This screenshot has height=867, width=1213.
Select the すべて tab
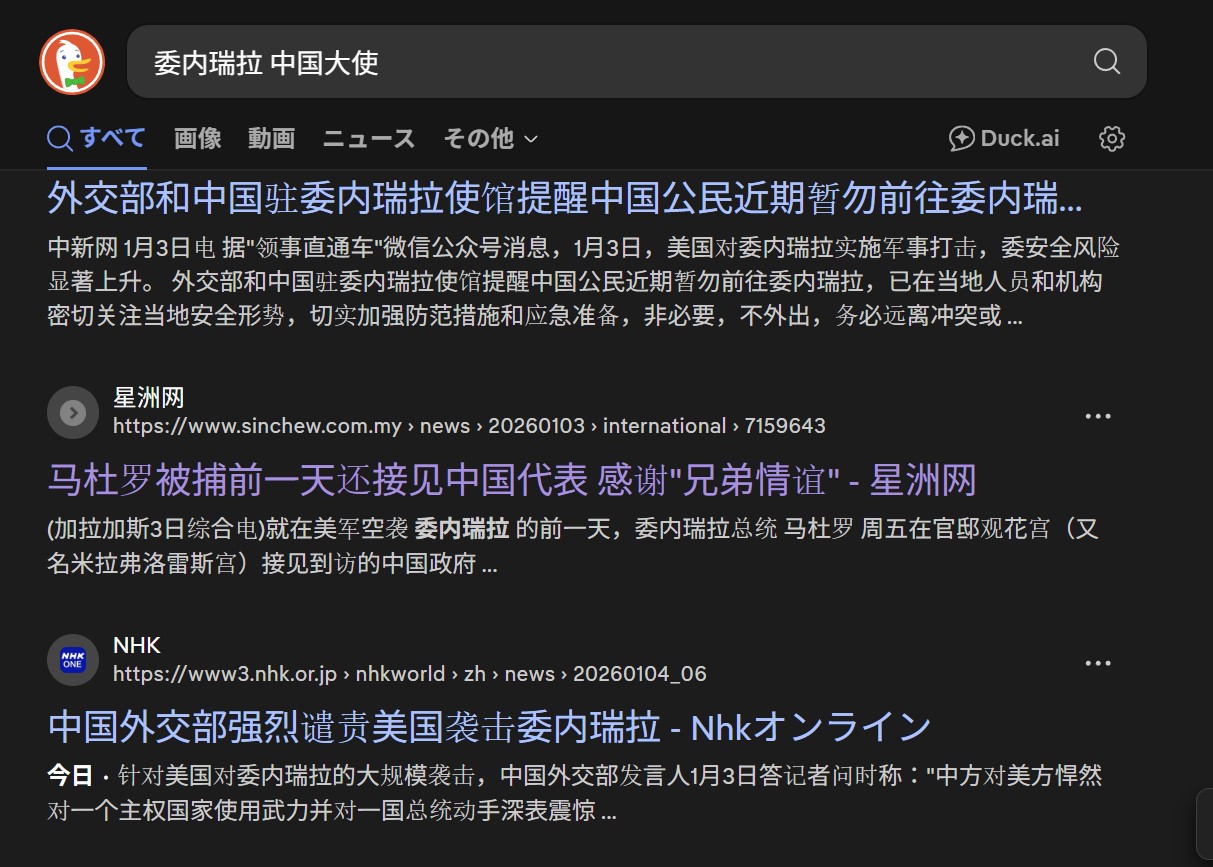tap(97, 138)
